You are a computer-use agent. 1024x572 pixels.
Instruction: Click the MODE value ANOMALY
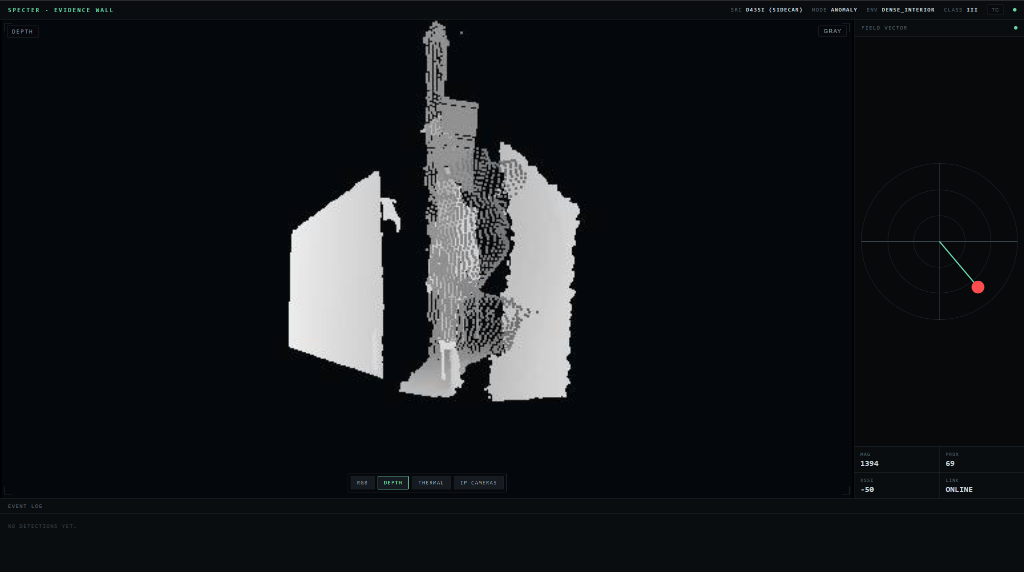[x=844, y=10]
